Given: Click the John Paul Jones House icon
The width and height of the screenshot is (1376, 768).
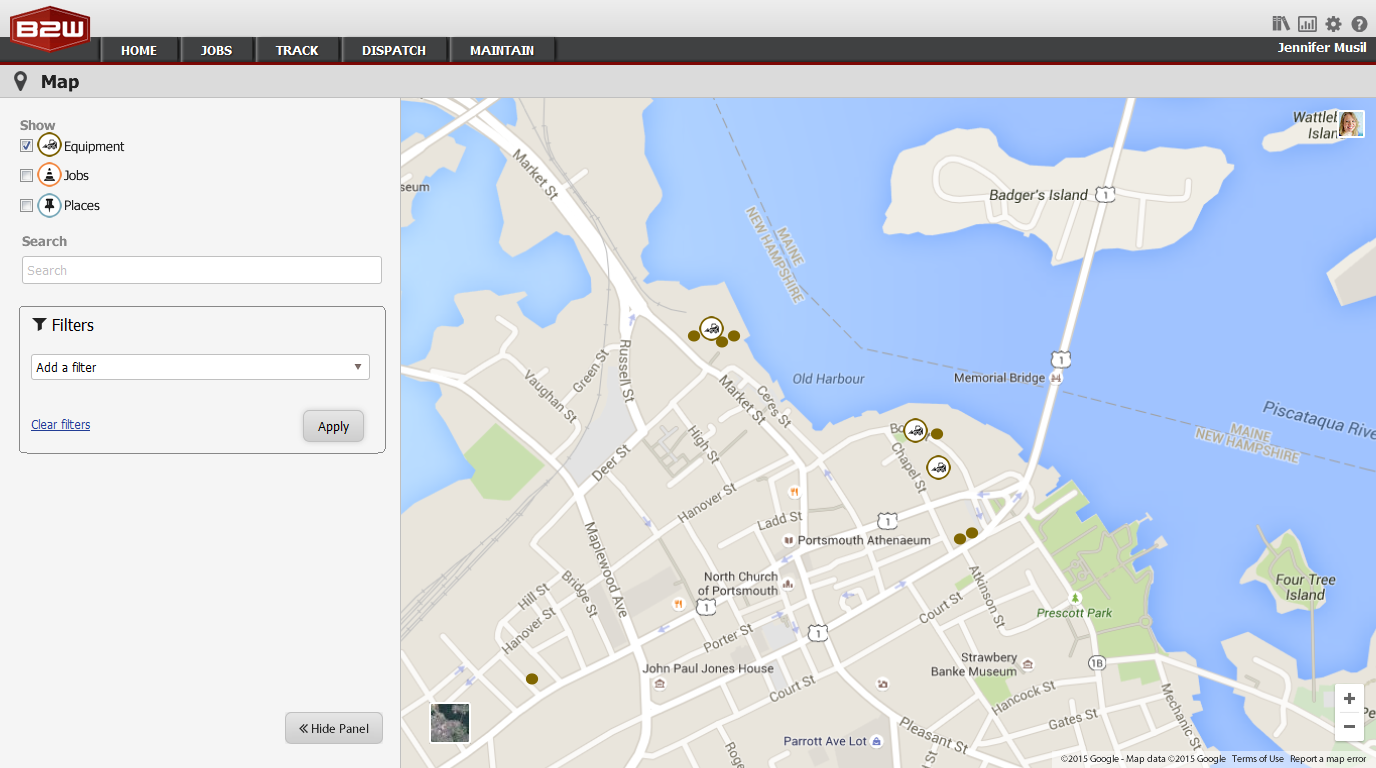Looking at the screenshot, I should (659, 684).
